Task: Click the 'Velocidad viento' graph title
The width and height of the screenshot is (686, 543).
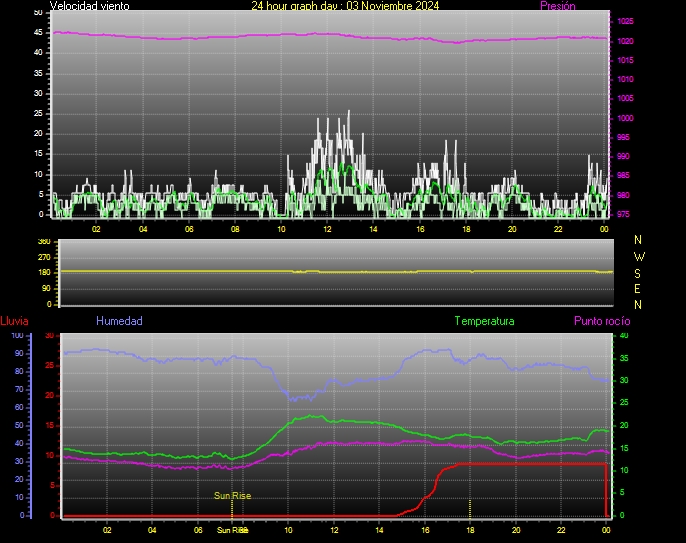Action: click(90, 6)
